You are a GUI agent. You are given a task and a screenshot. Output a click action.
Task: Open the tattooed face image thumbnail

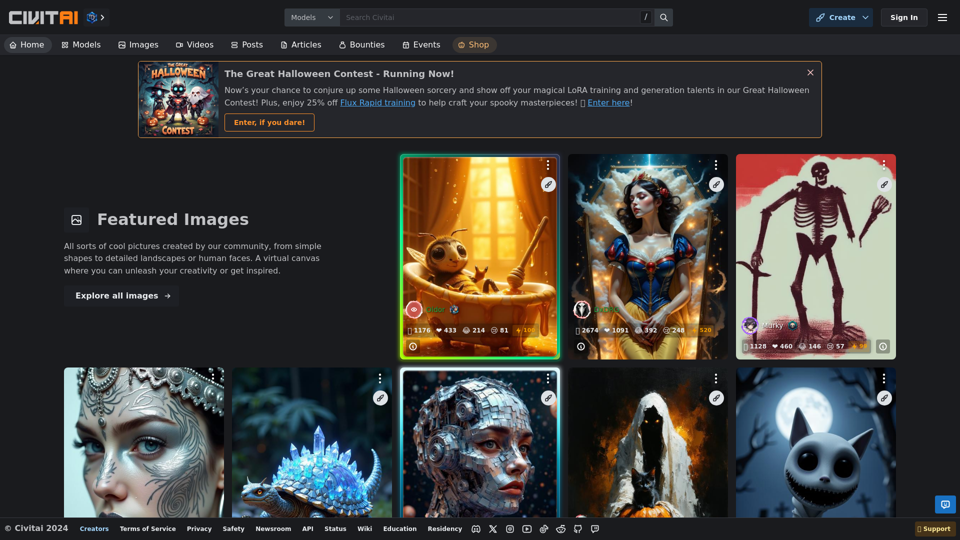click(x=144, y=443)
